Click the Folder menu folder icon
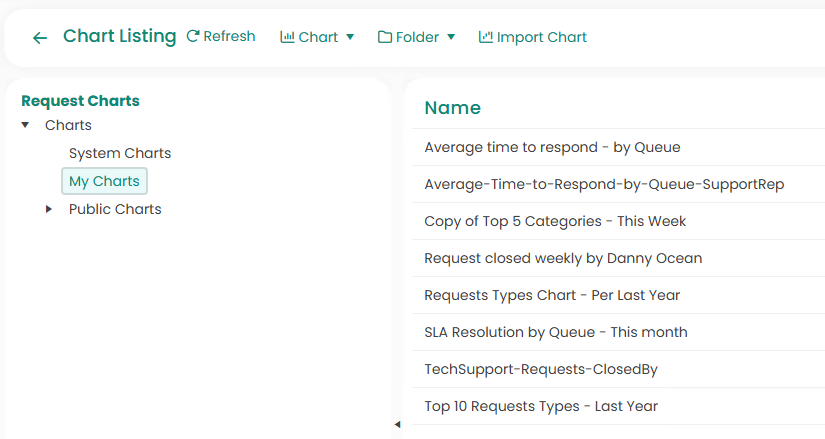The image size is (825, 439). tap(385, 37)
